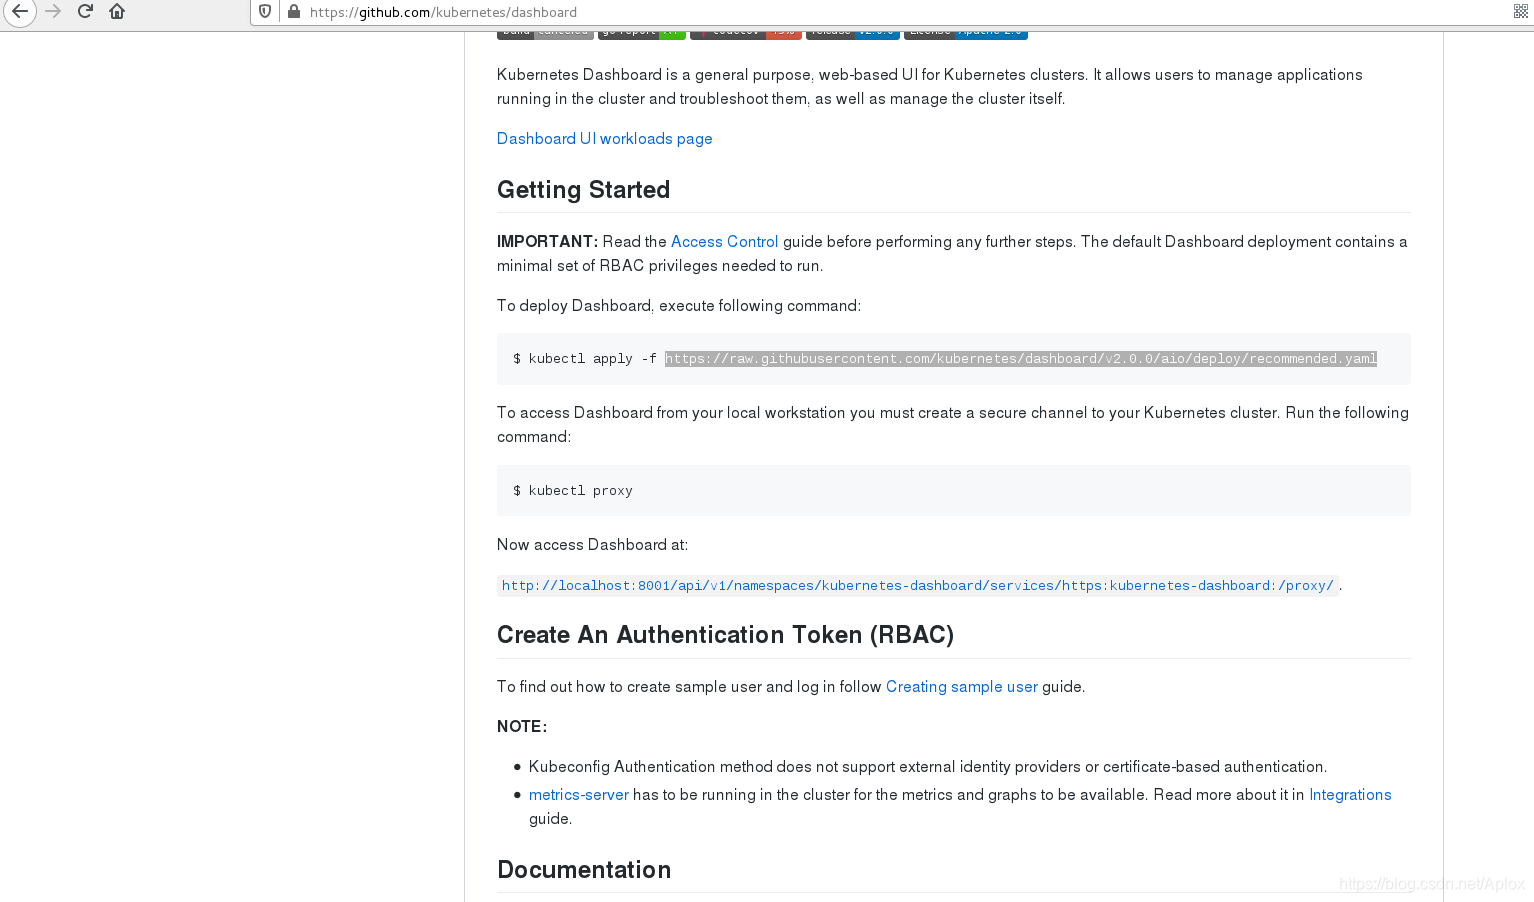Click the 'Now access Dashboard at:' text
1534x902 pixels.
(x=592, y=545)
